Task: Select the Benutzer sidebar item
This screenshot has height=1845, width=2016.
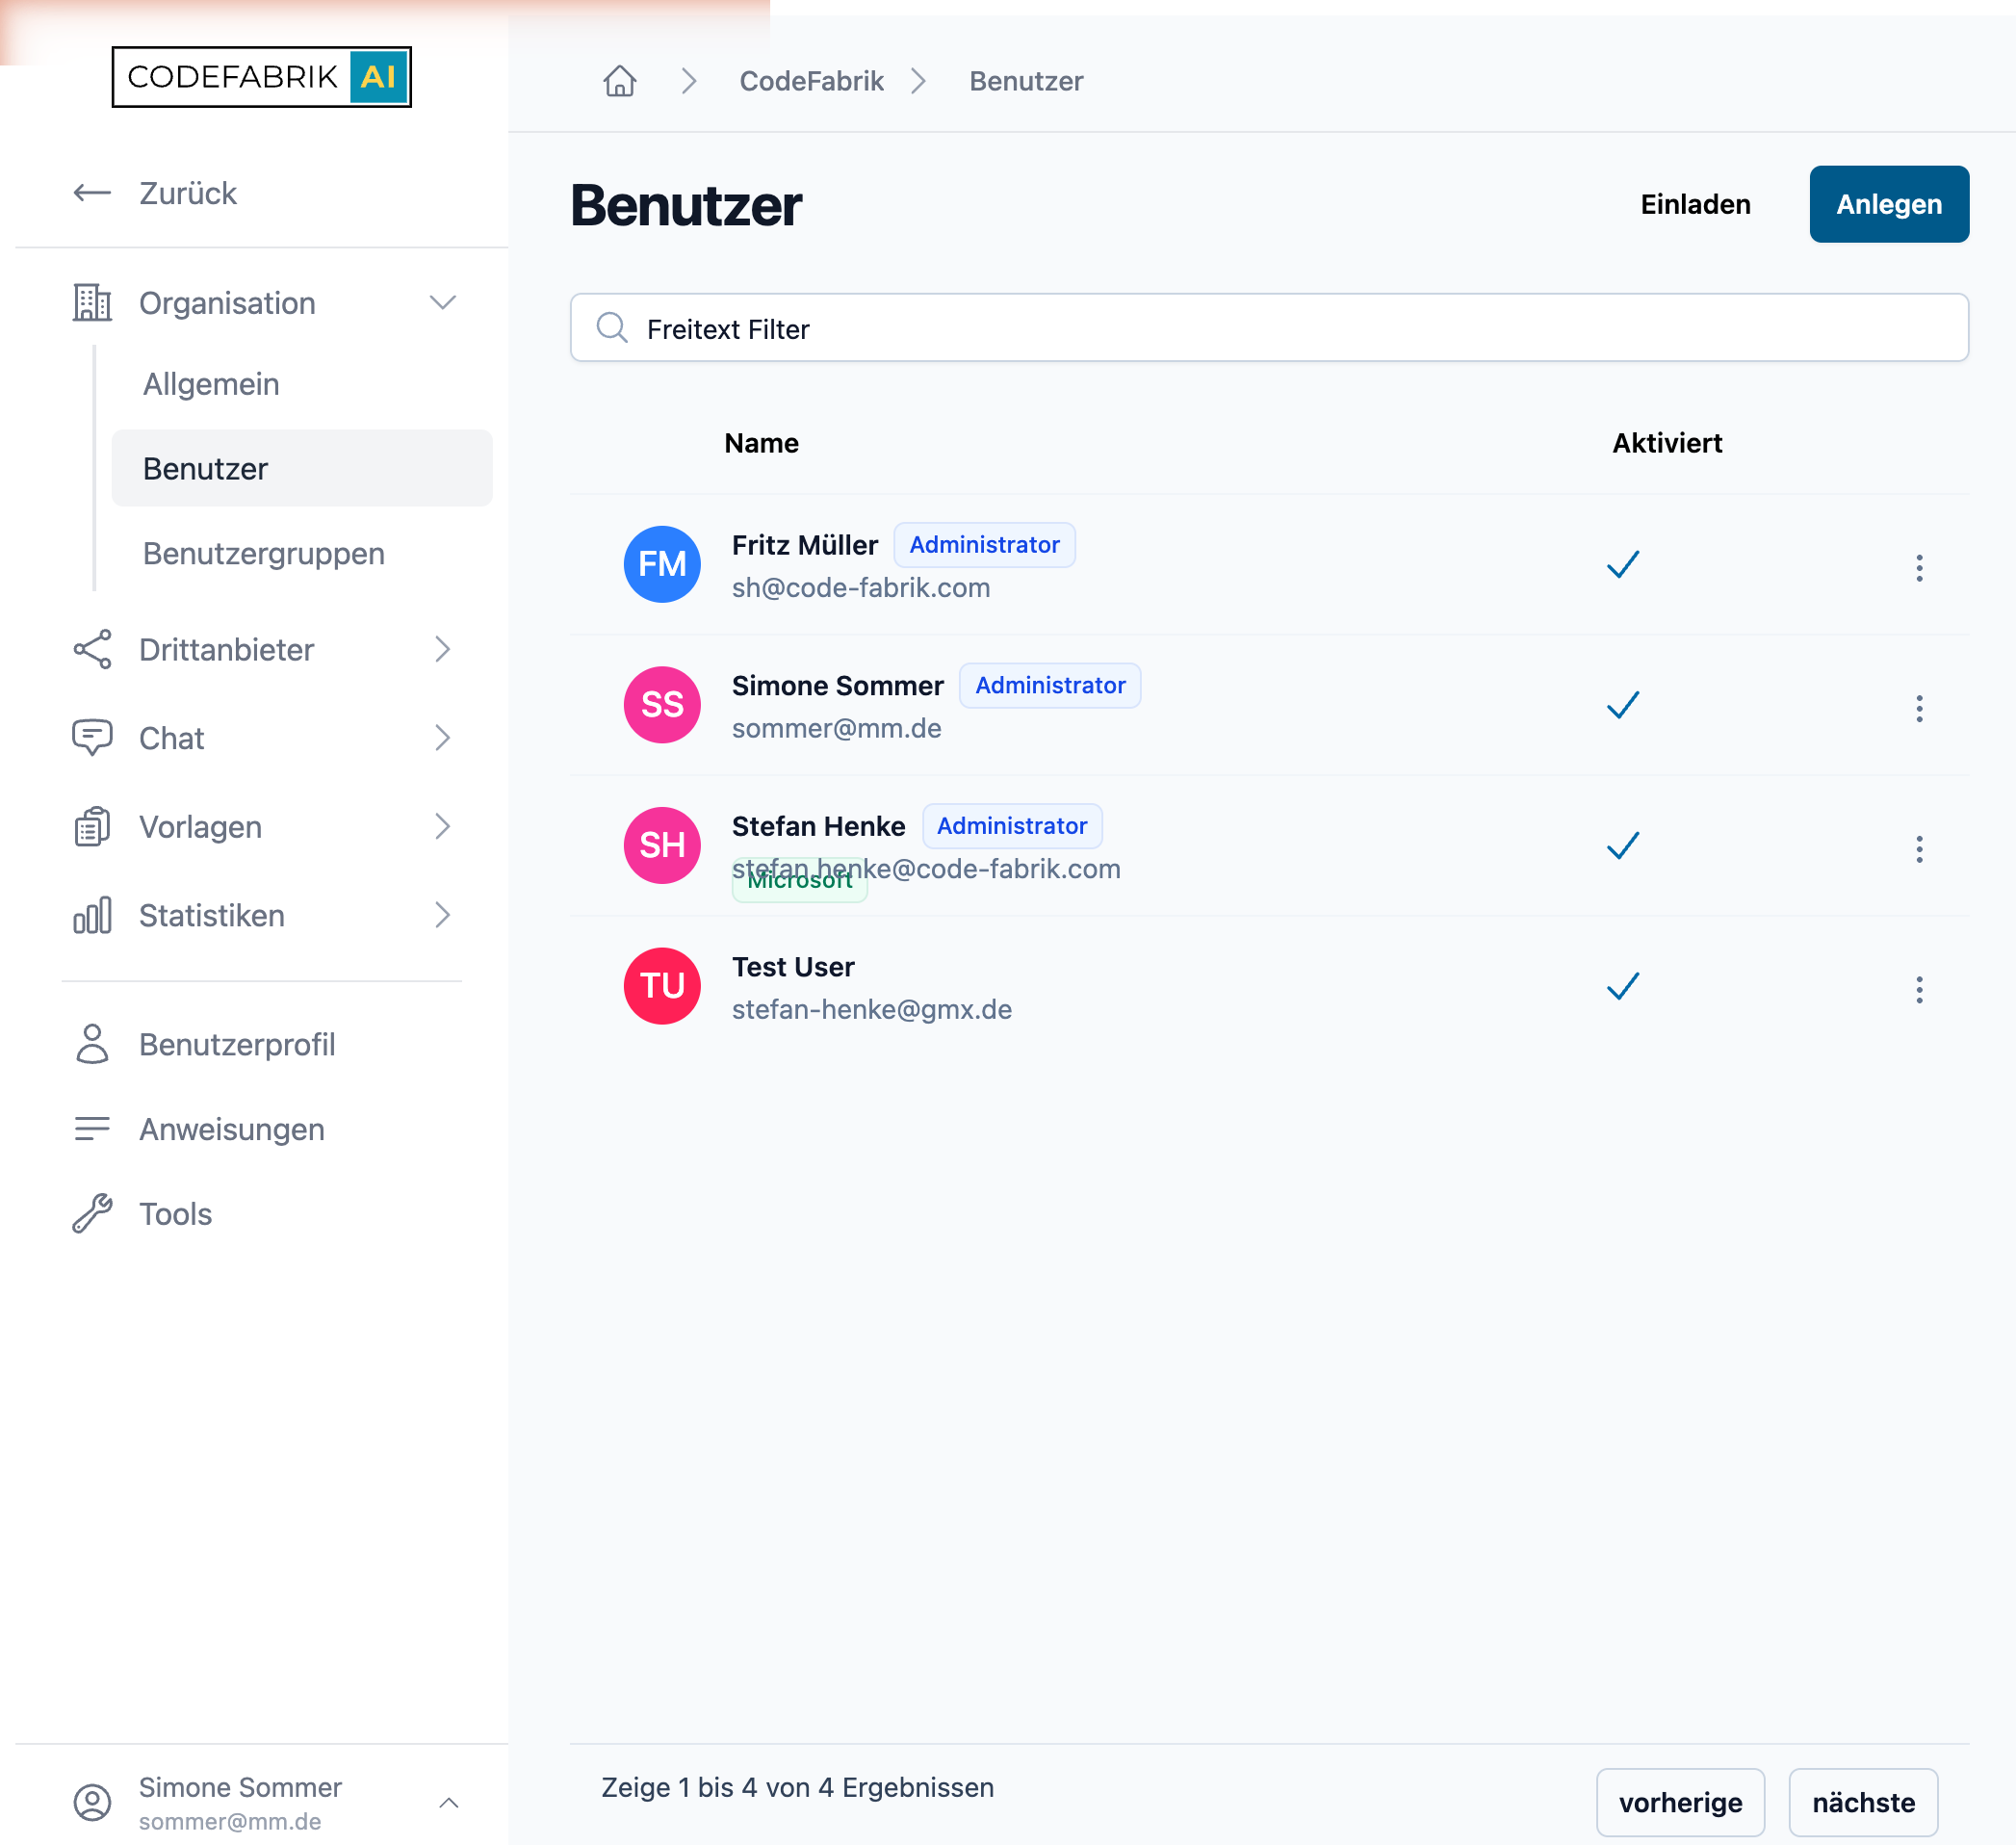Action: (x=302, y=468)
